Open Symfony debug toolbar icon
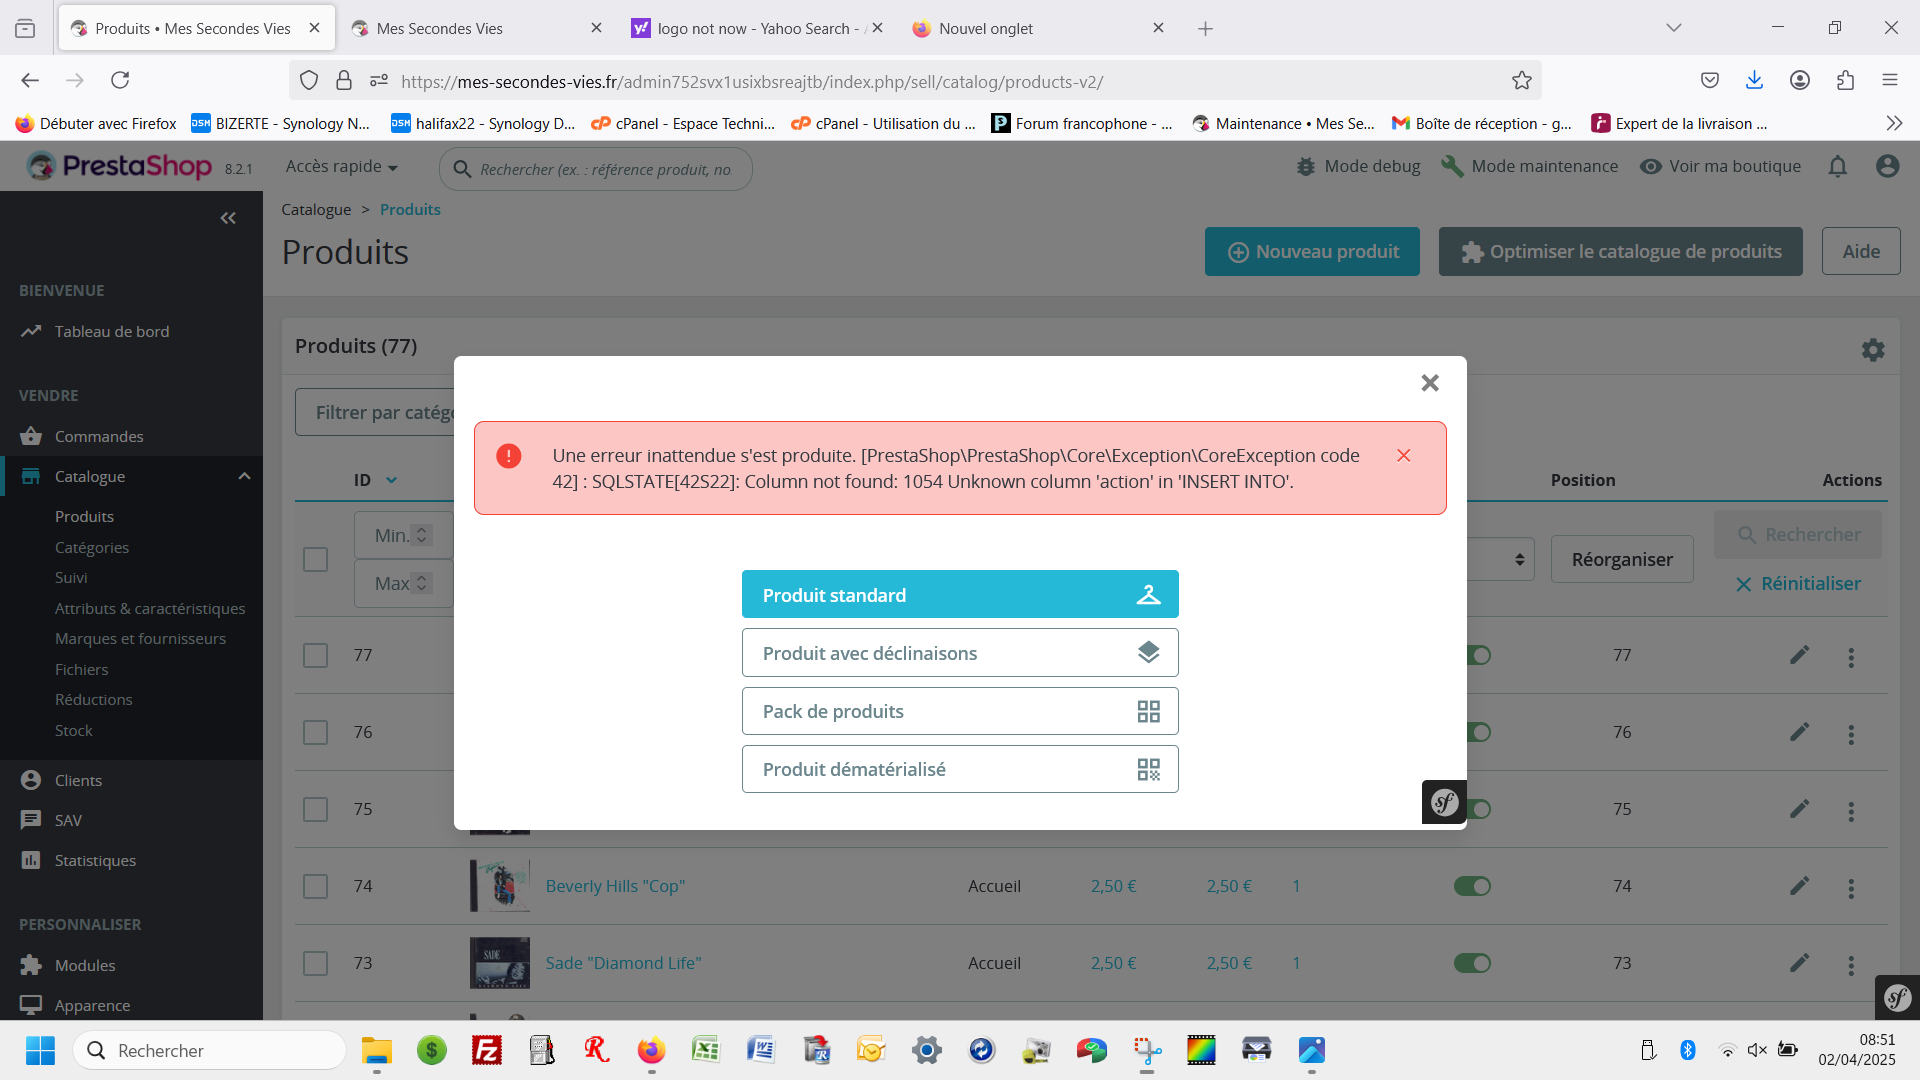Screen dimensions: 1920x1080 pyautogui.click(x=1897, y=997)
